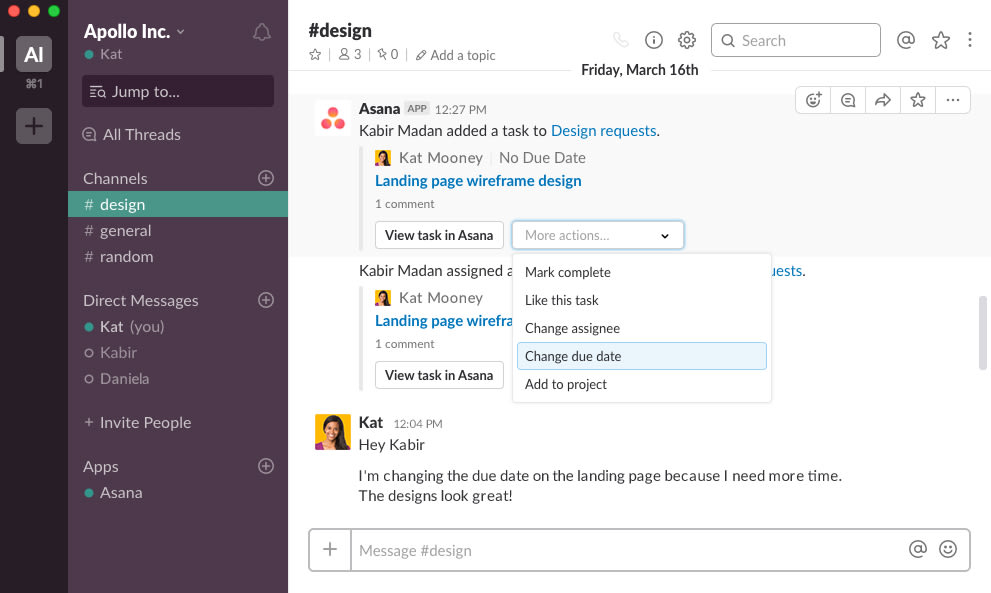Click the Search field
This screenshot has height=593, width=991.
pos(796,40)
